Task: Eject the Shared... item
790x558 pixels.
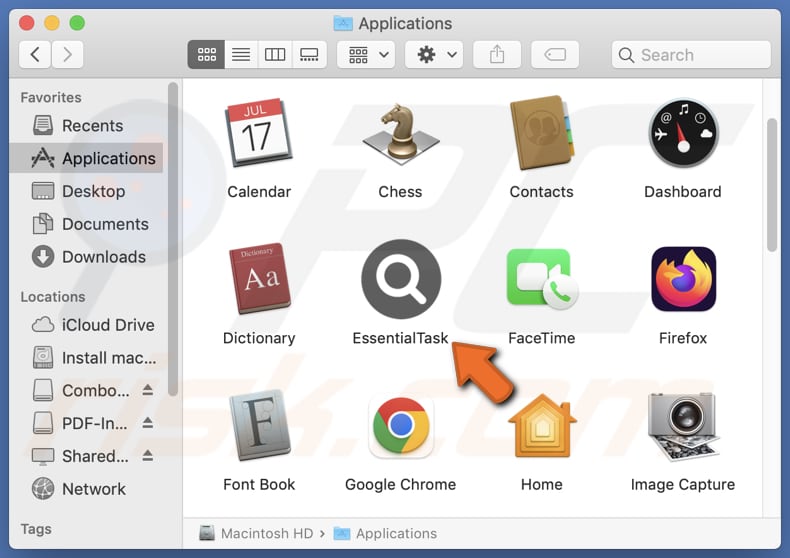Action: (147, 455)
